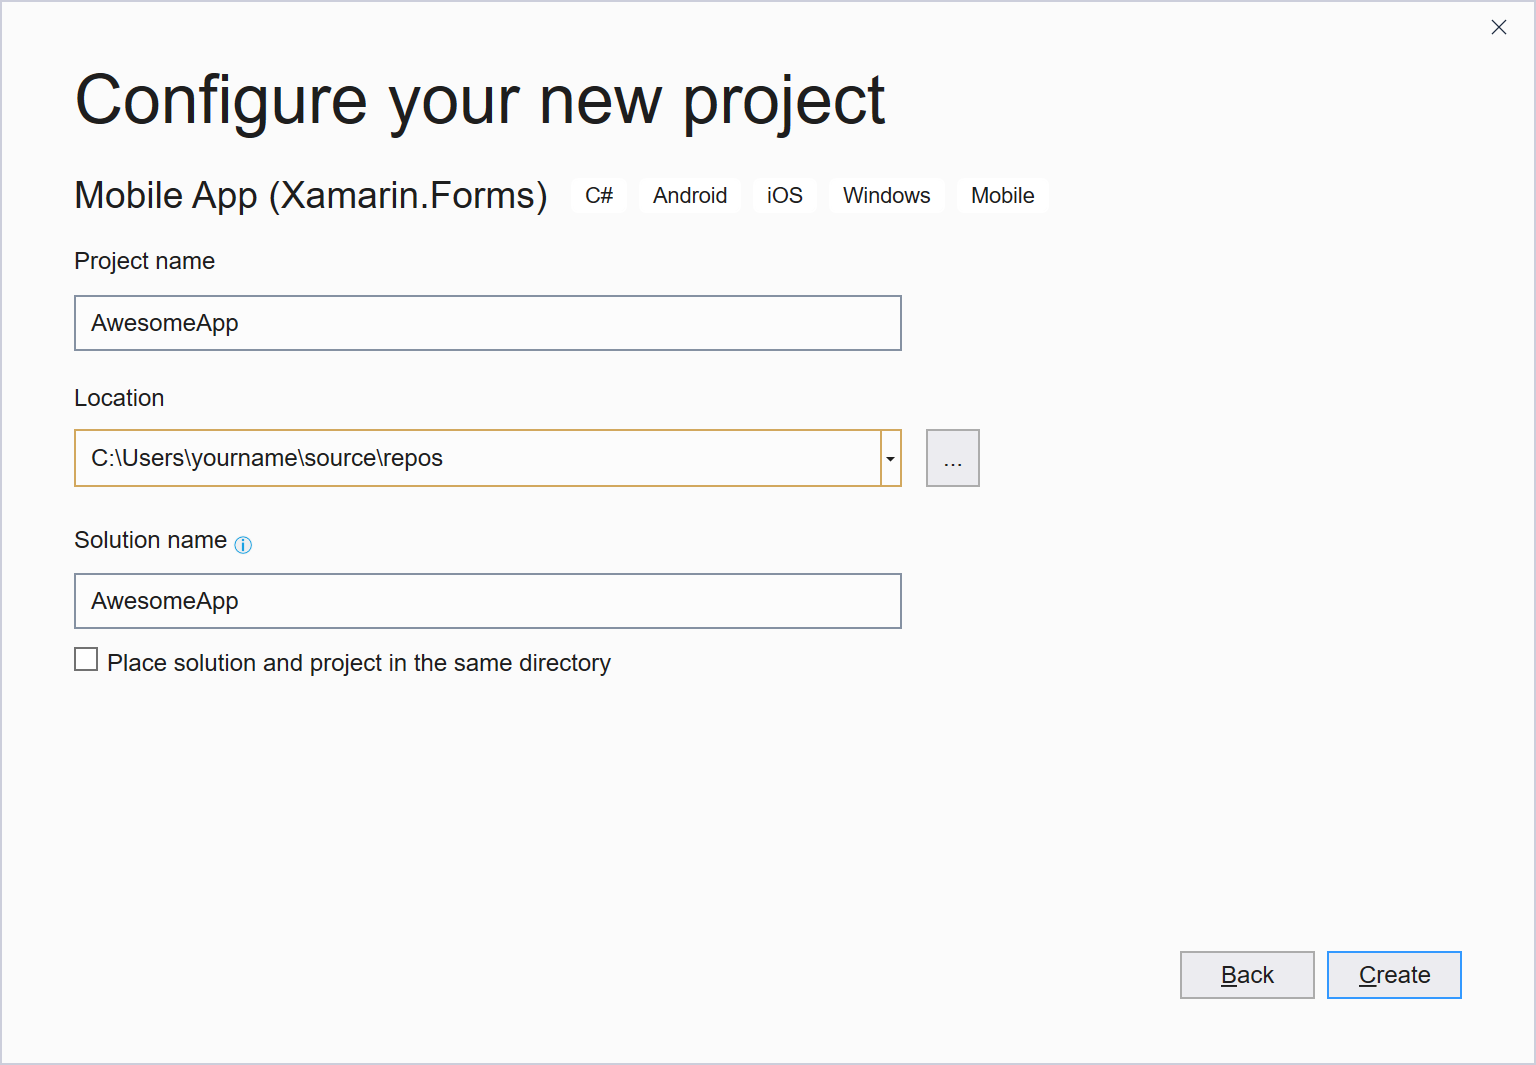Click the C# language tag
Screen dimensions: 1536x1065
pyautogui.click(x=599, y=196)
